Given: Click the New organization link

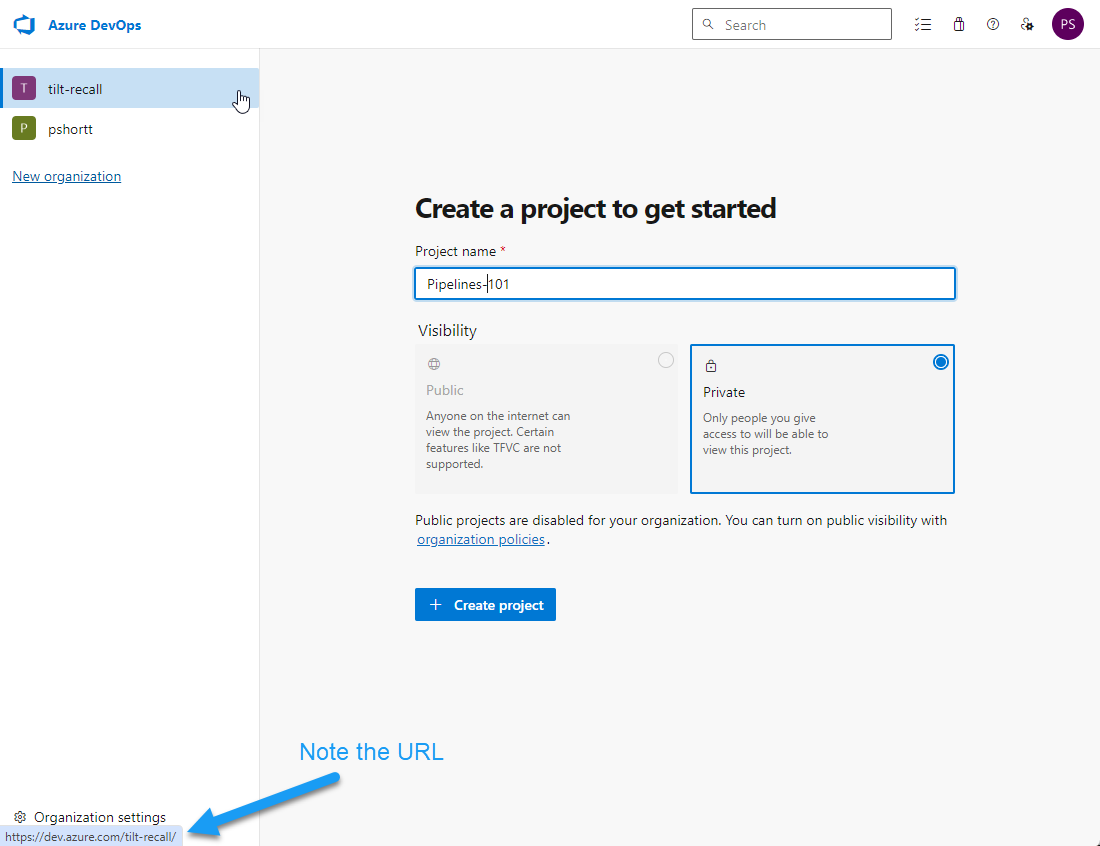Looking at the screenshot, I should (66, 176).
